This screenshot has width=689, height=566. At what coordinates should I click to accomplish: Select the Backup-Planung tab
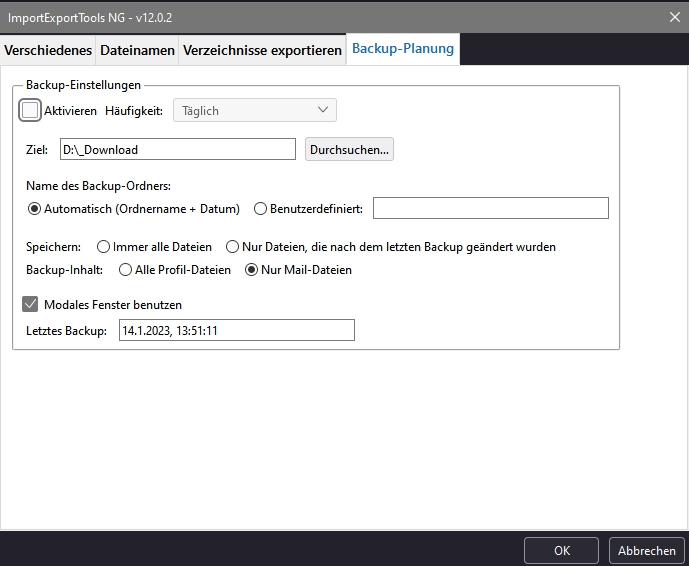(402, 49)
